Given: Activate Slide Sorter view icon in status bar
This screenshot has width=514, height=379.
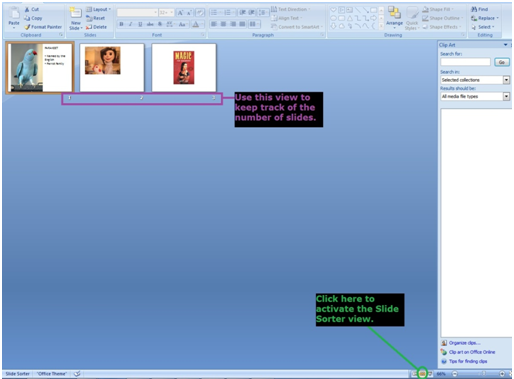Looking at the screenshot, I should (422, 374).
